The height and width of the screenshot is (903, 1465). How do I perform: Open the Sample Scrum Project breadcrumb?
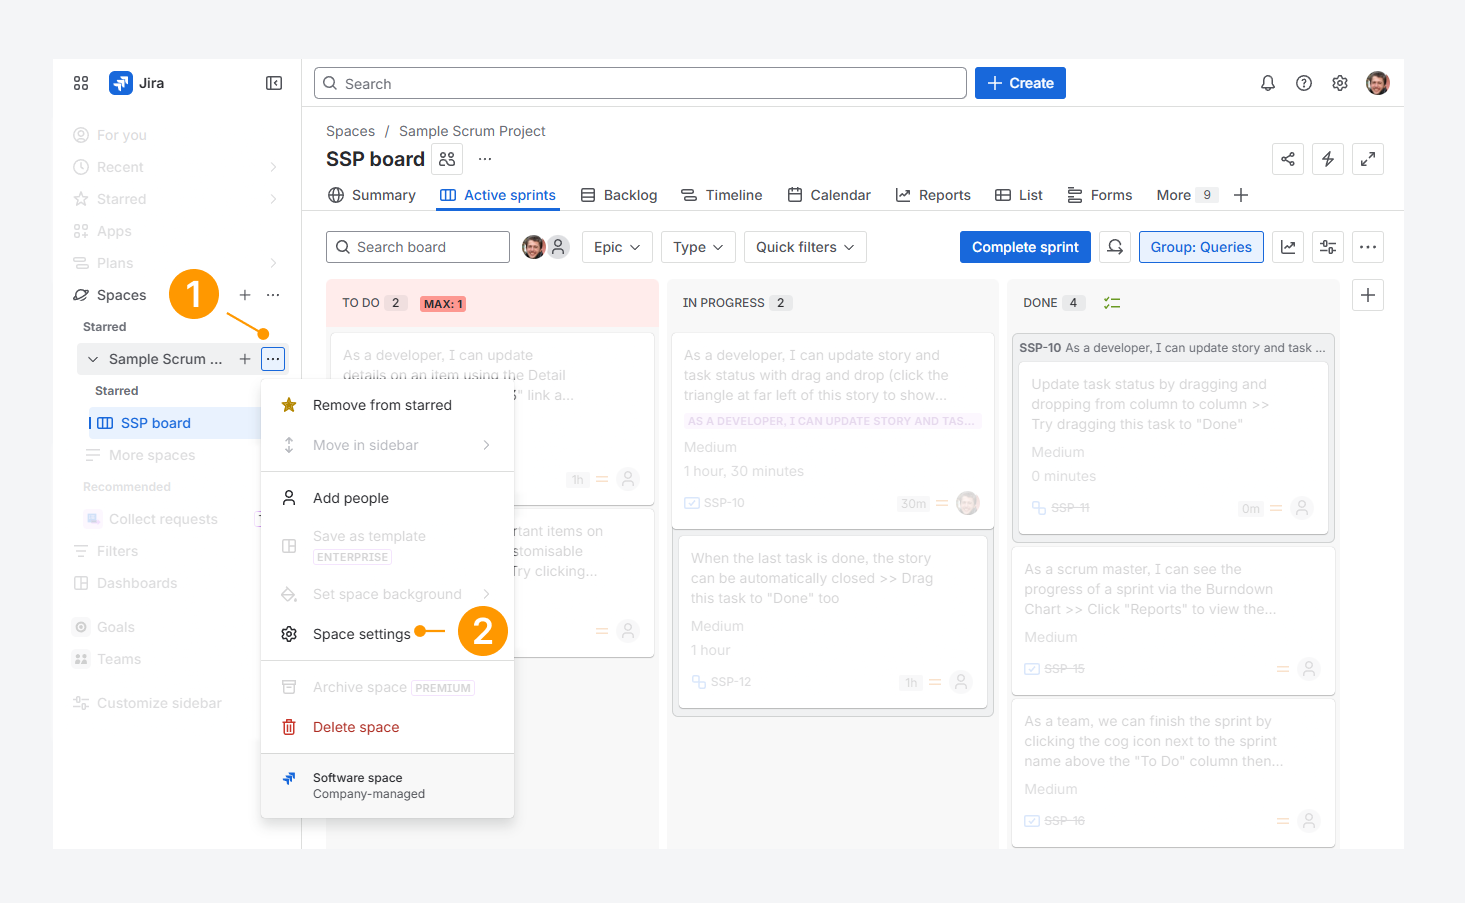point(472,131)
